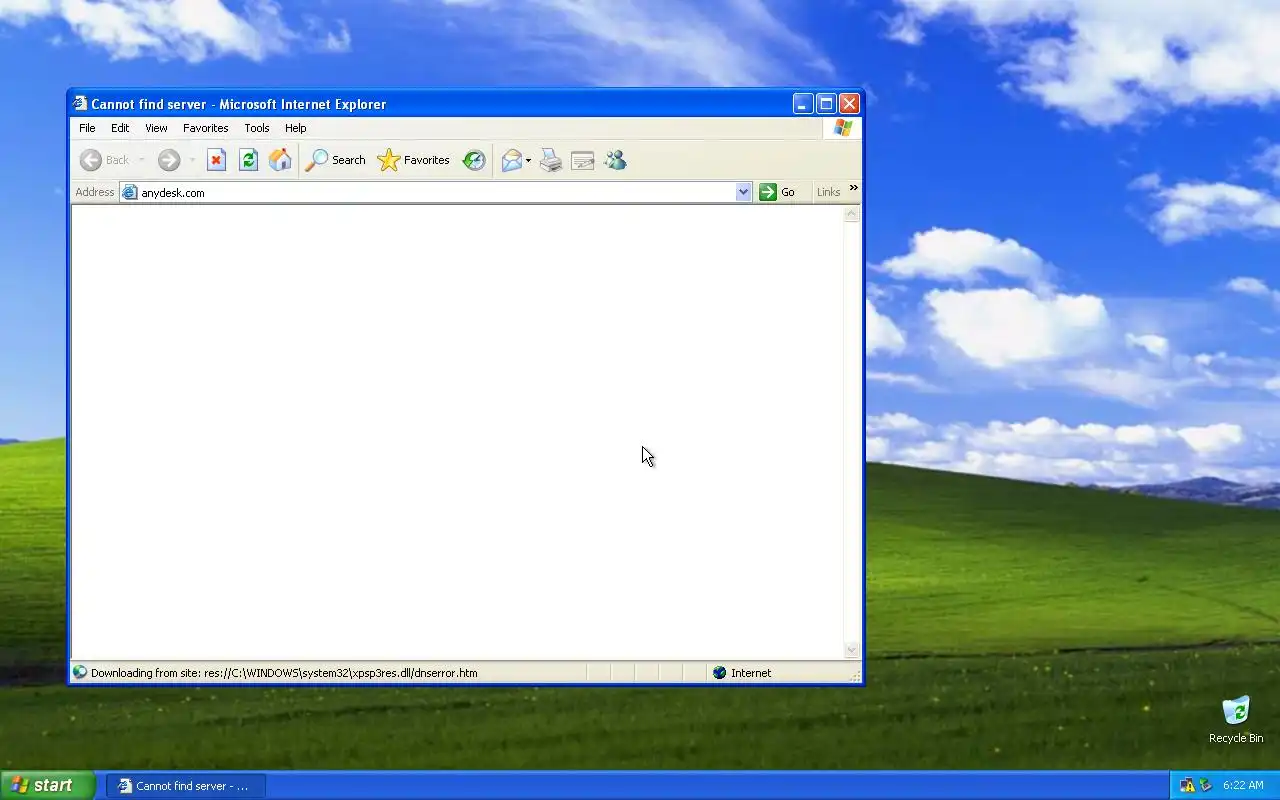Image resolution: width=1280 pixels, height=800 pixels.
Task: Click the Forward navigation arrow button
Action: (168, 160)
